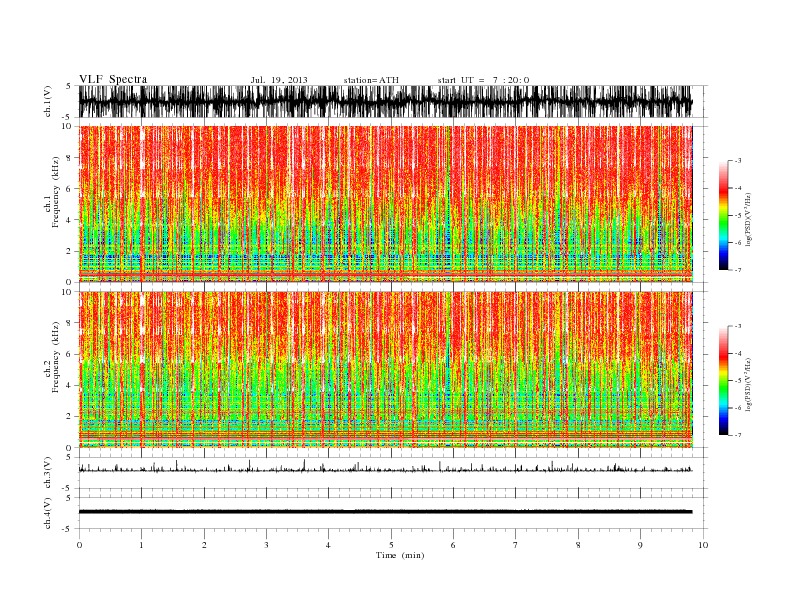Click the time axis tick label "7"

(x=516, y=545)
